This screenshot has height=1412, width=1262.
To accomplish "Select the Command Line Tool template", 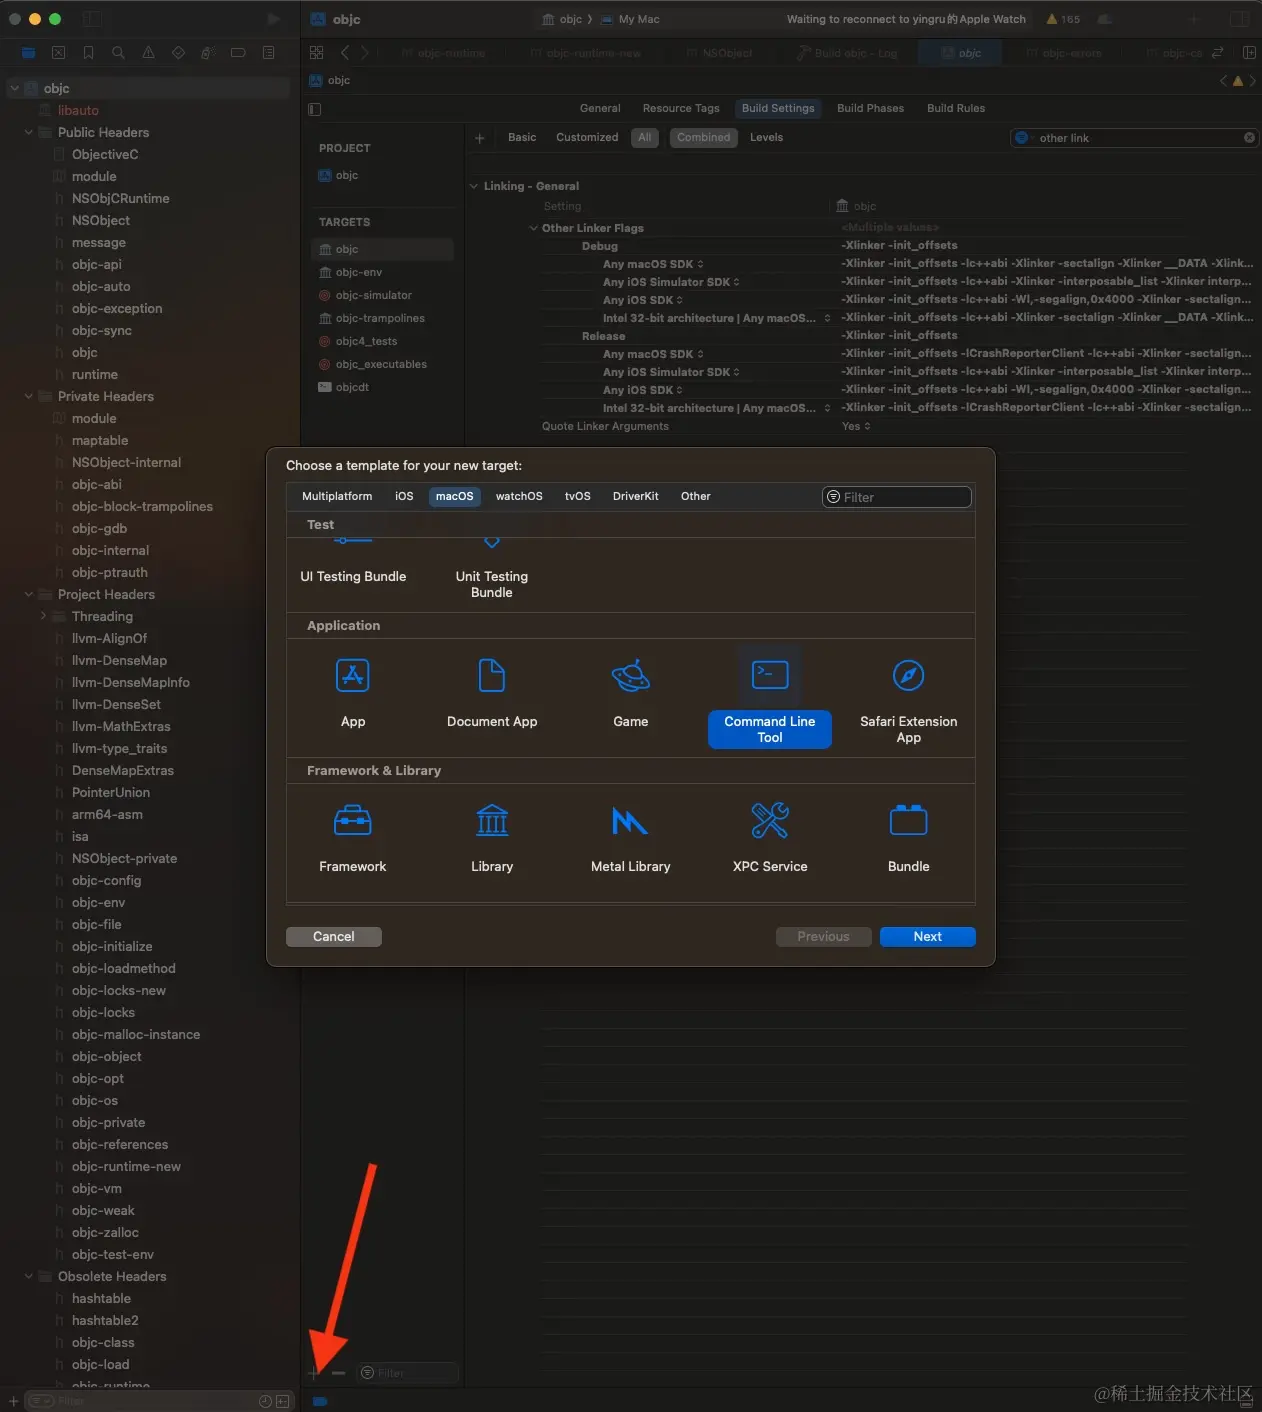I will pyautogui.click(x=769, y=696).
